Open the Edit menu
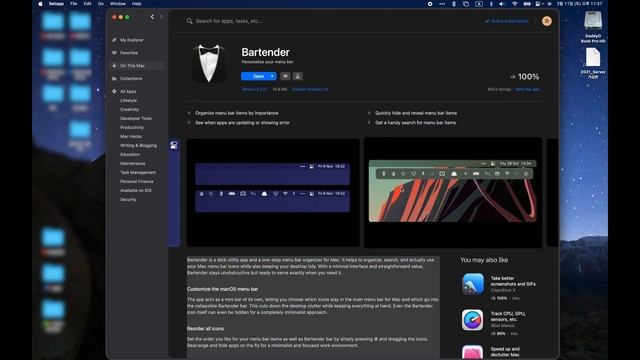Screen dimensions: 640x360 pyautogui.click(x=87, y=4)
